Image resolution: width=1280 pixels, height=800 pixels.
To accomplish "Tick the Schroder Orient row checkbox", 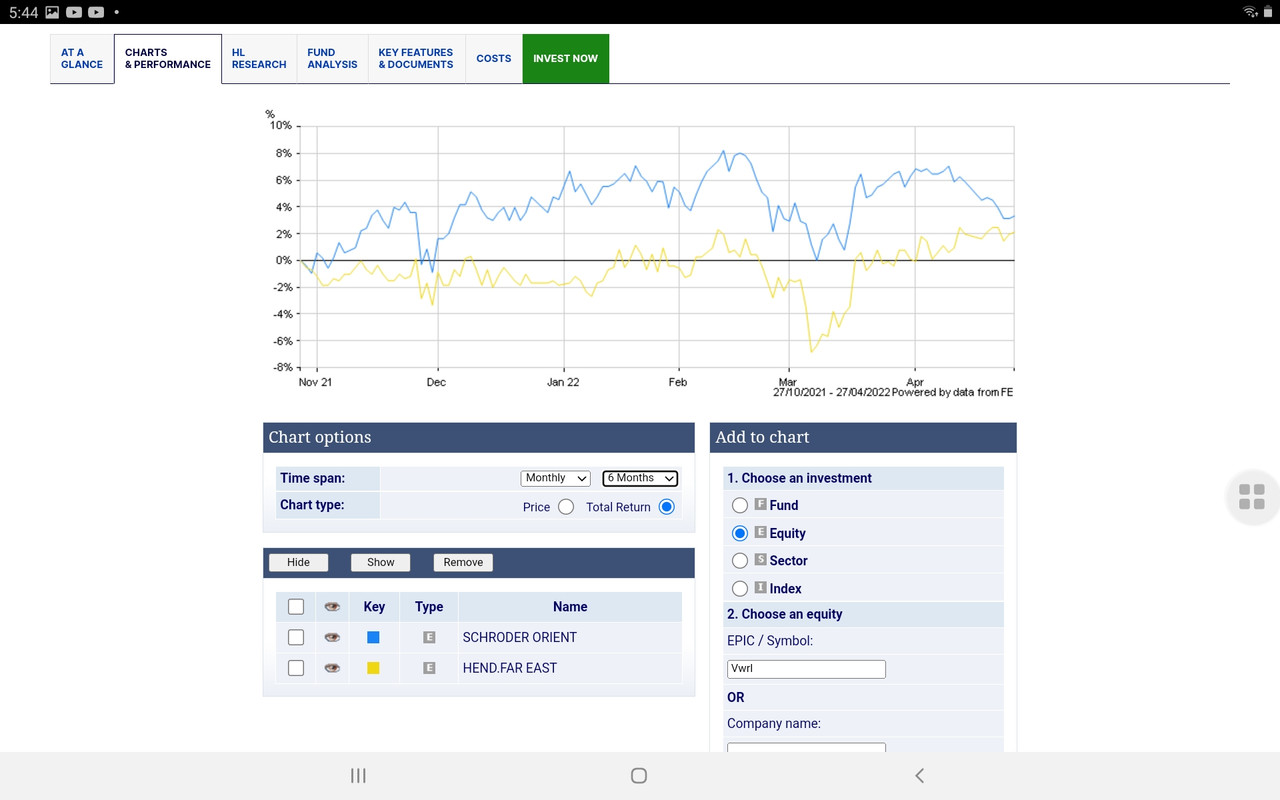I will 296,637.
